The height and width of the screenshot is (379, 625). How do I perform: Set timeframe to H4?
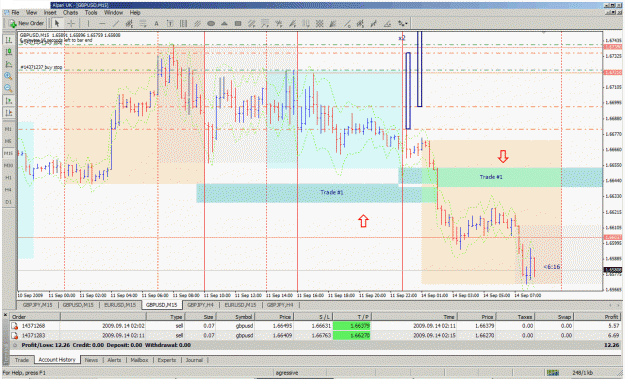pos(8,190)
